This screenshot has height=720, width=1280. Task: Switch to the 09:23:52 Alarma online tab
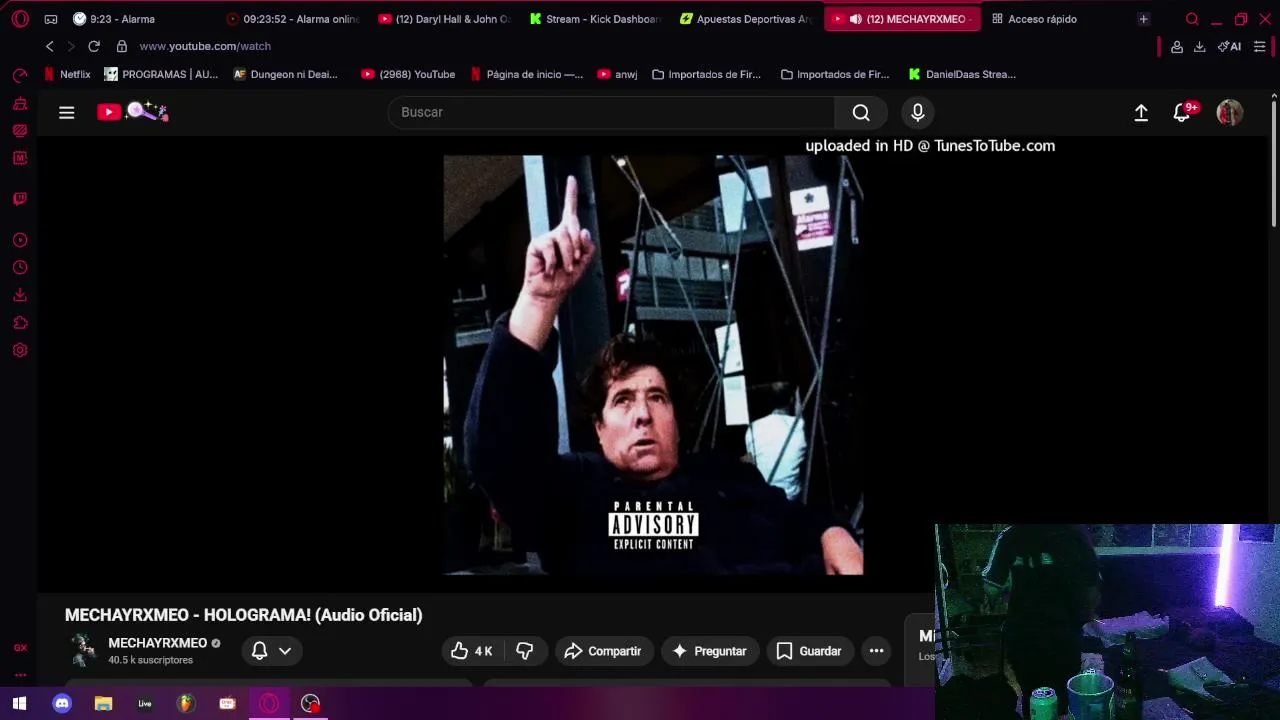click(293, 19)
